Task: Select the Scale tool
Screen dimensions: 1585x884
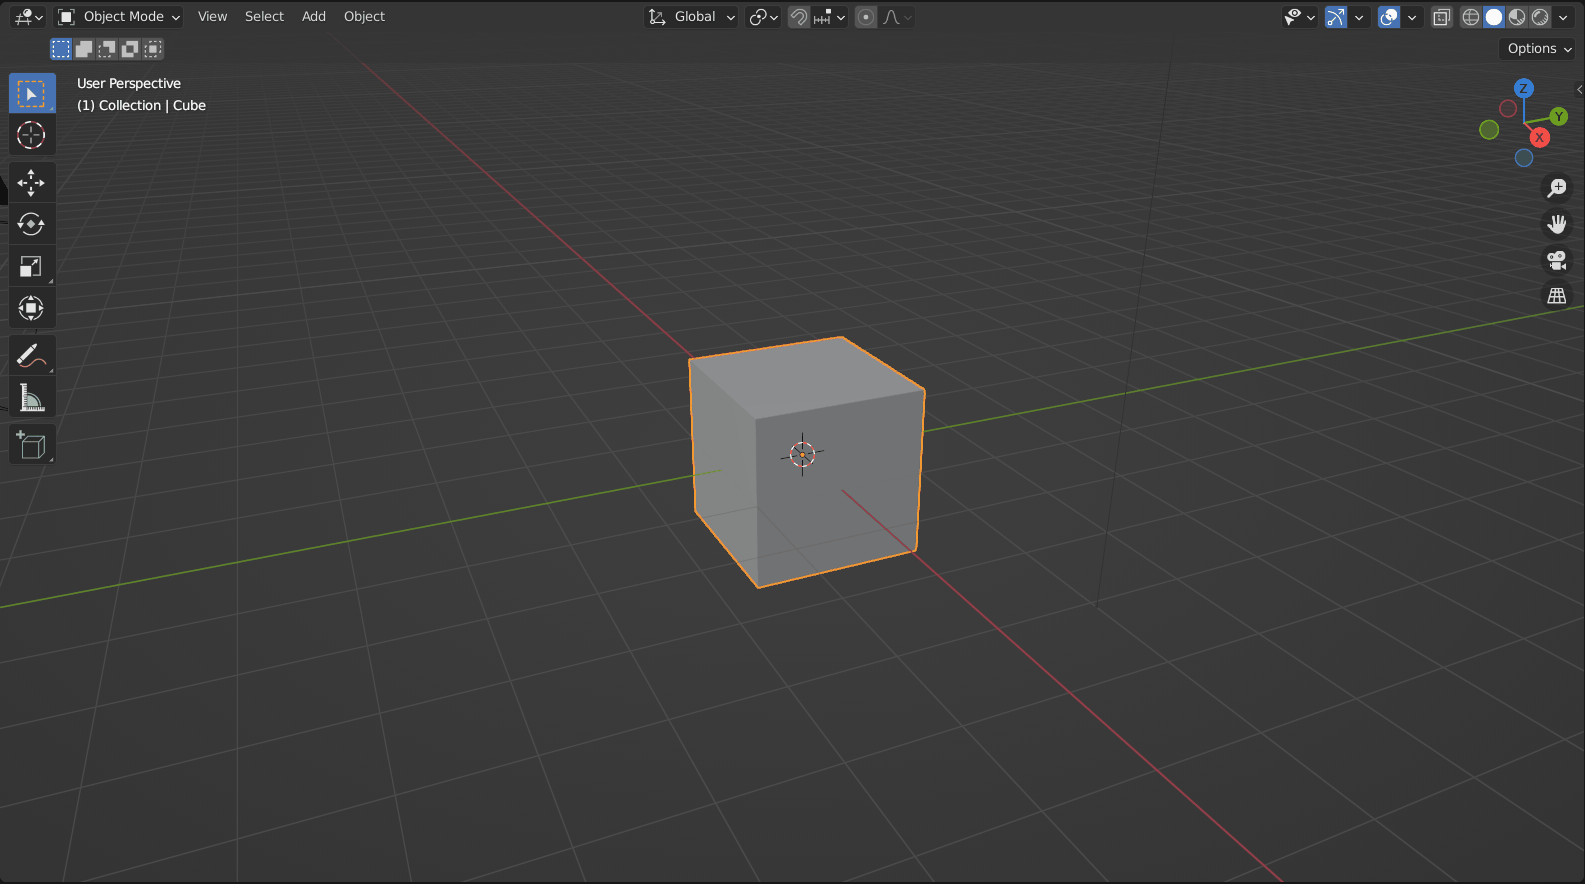Action: point(32,266)
